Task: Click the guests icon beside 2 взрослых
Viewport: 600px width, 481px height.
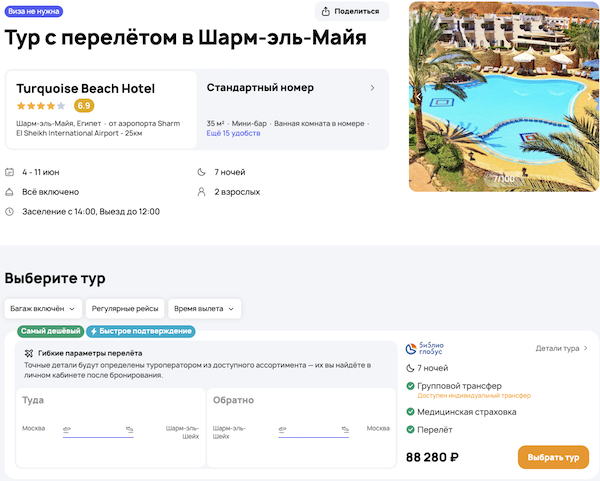Action: coord(204,192)
